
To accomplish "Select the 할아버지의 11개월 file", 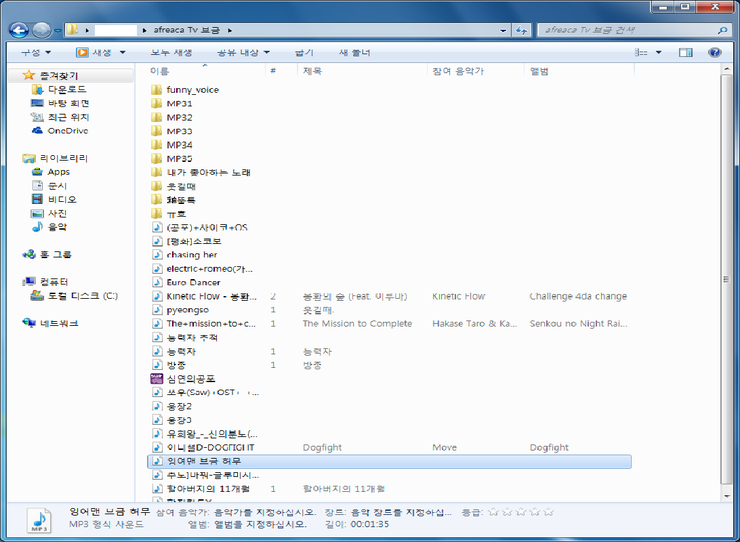I will [201, 489].
